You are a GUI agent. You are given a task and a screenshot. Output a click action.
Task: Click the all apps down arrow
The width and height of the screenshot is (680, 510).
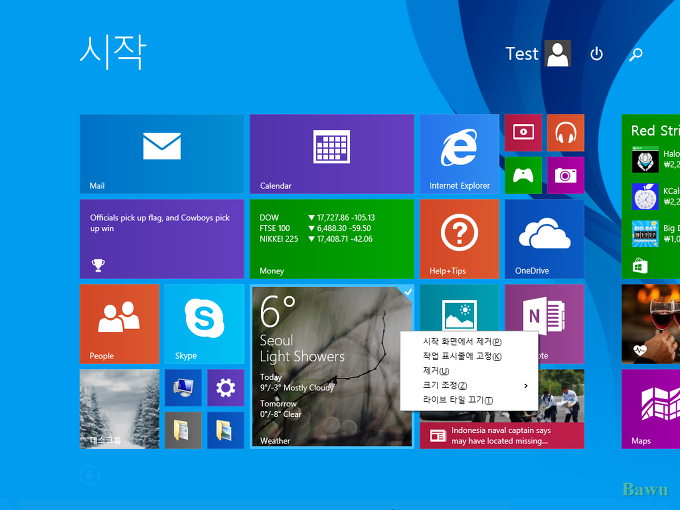(x=90, y=475)
